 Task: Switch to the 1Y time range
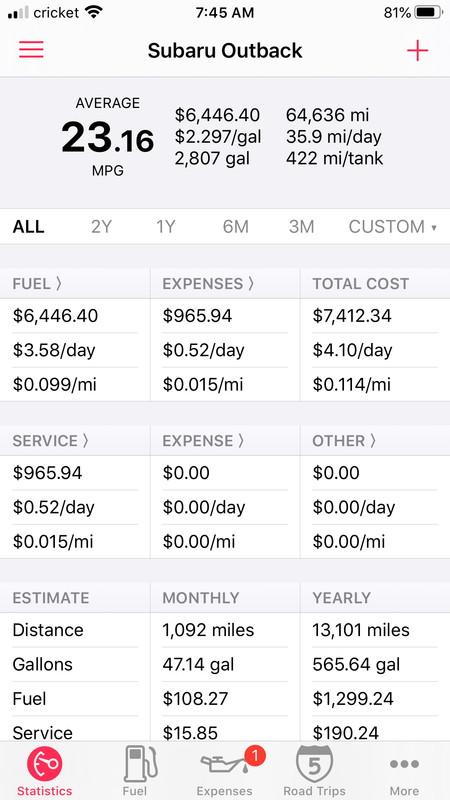[x=166, y=227]
